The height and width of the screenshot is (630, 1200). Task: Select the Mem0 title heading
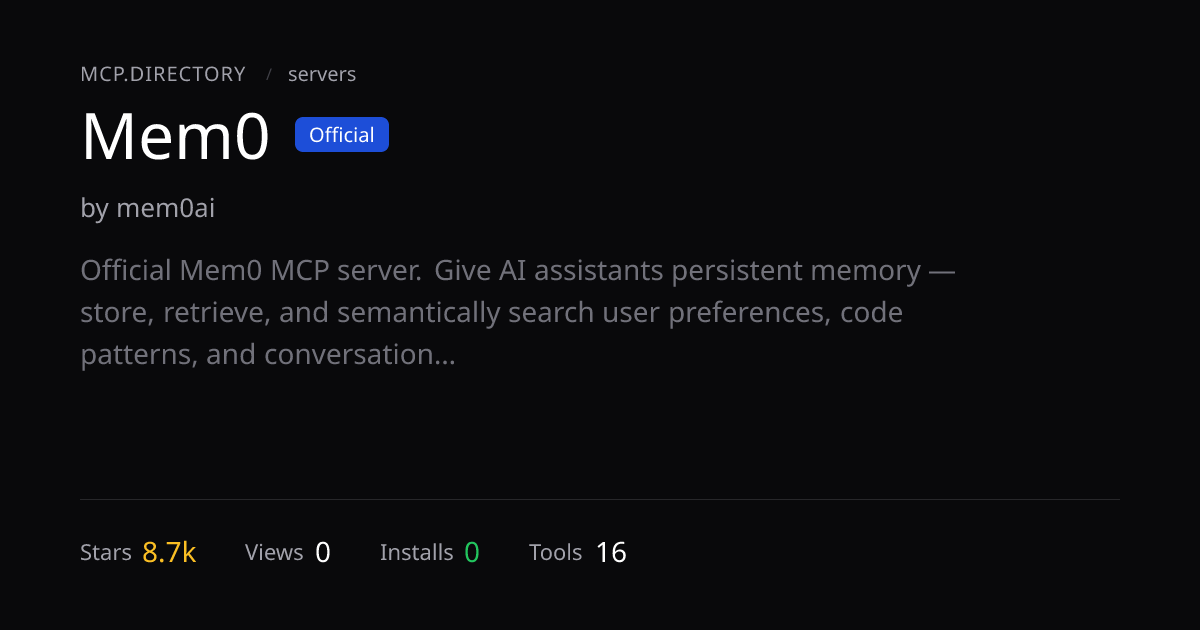point(175,136)
